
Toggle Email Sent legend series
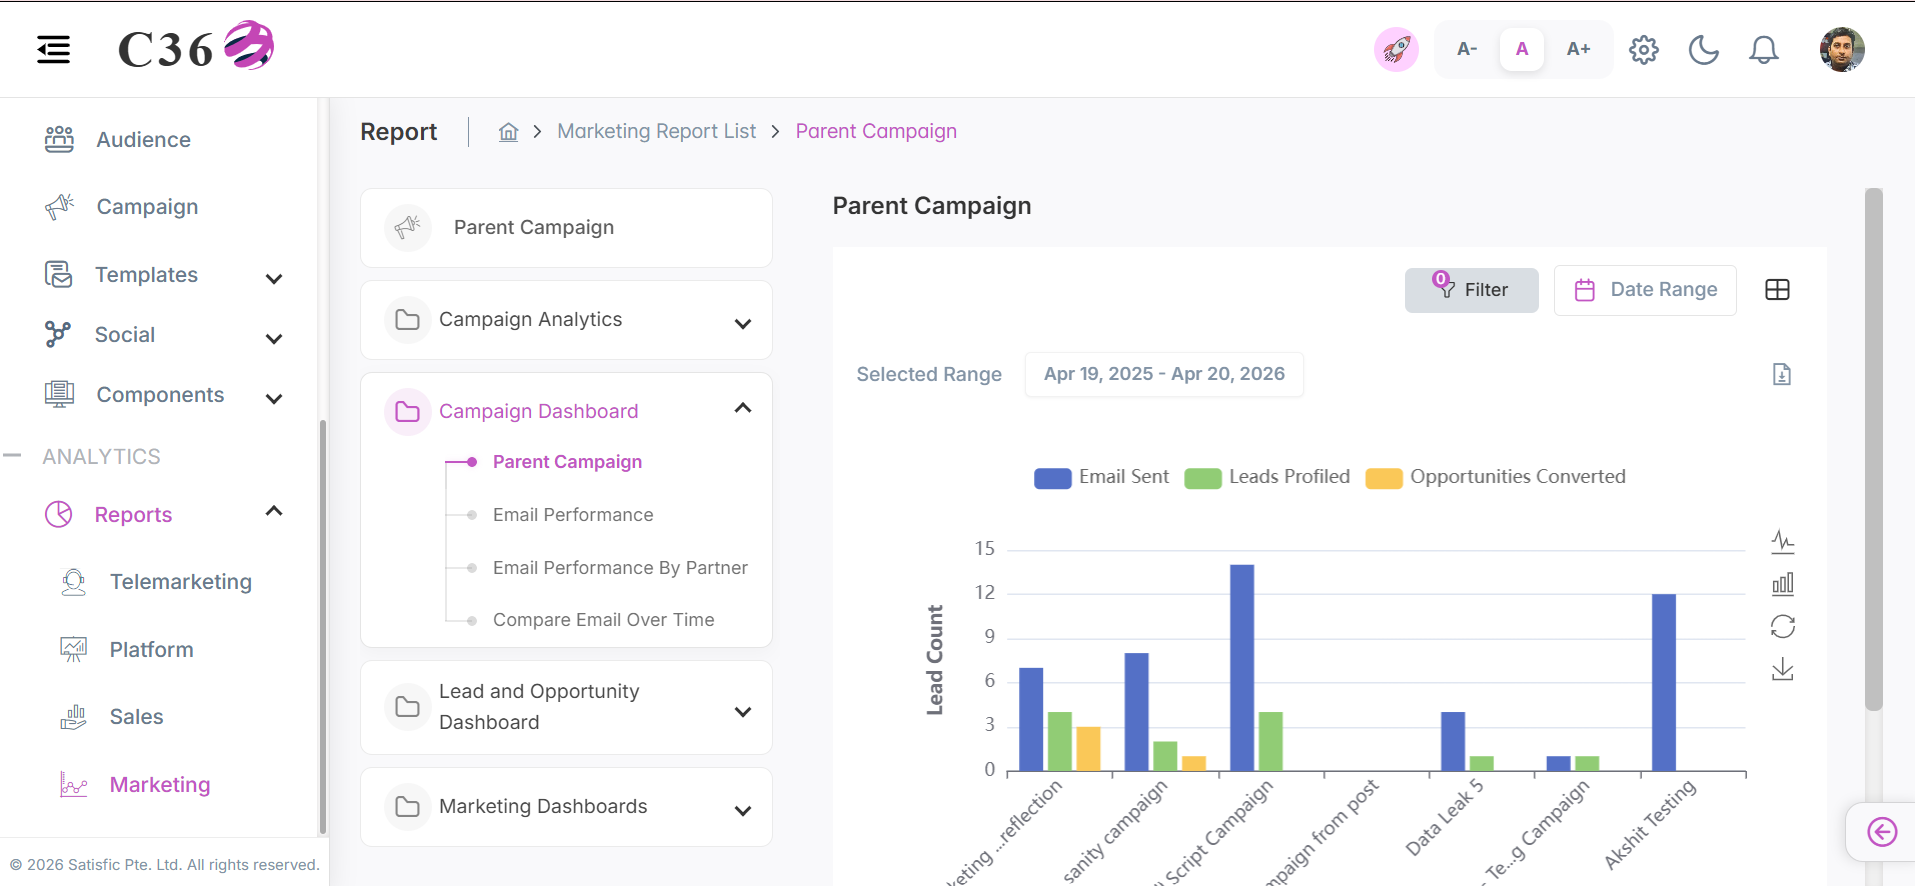pyautogui.click(x=1101, y=477)
